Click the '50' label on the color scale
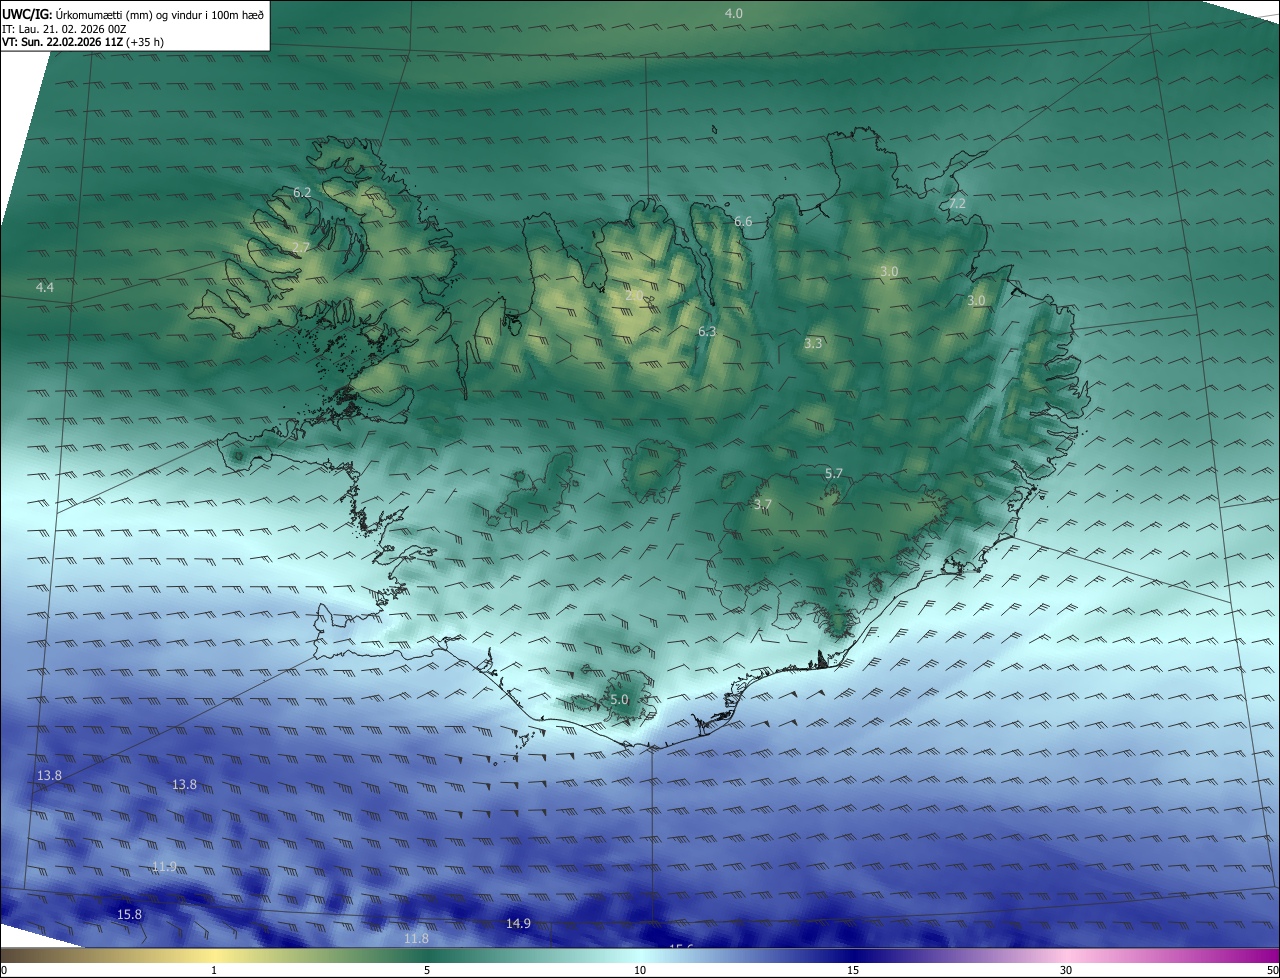Screen dimensions: 1280x978 pyautogui.click(x=1272, y=970)
